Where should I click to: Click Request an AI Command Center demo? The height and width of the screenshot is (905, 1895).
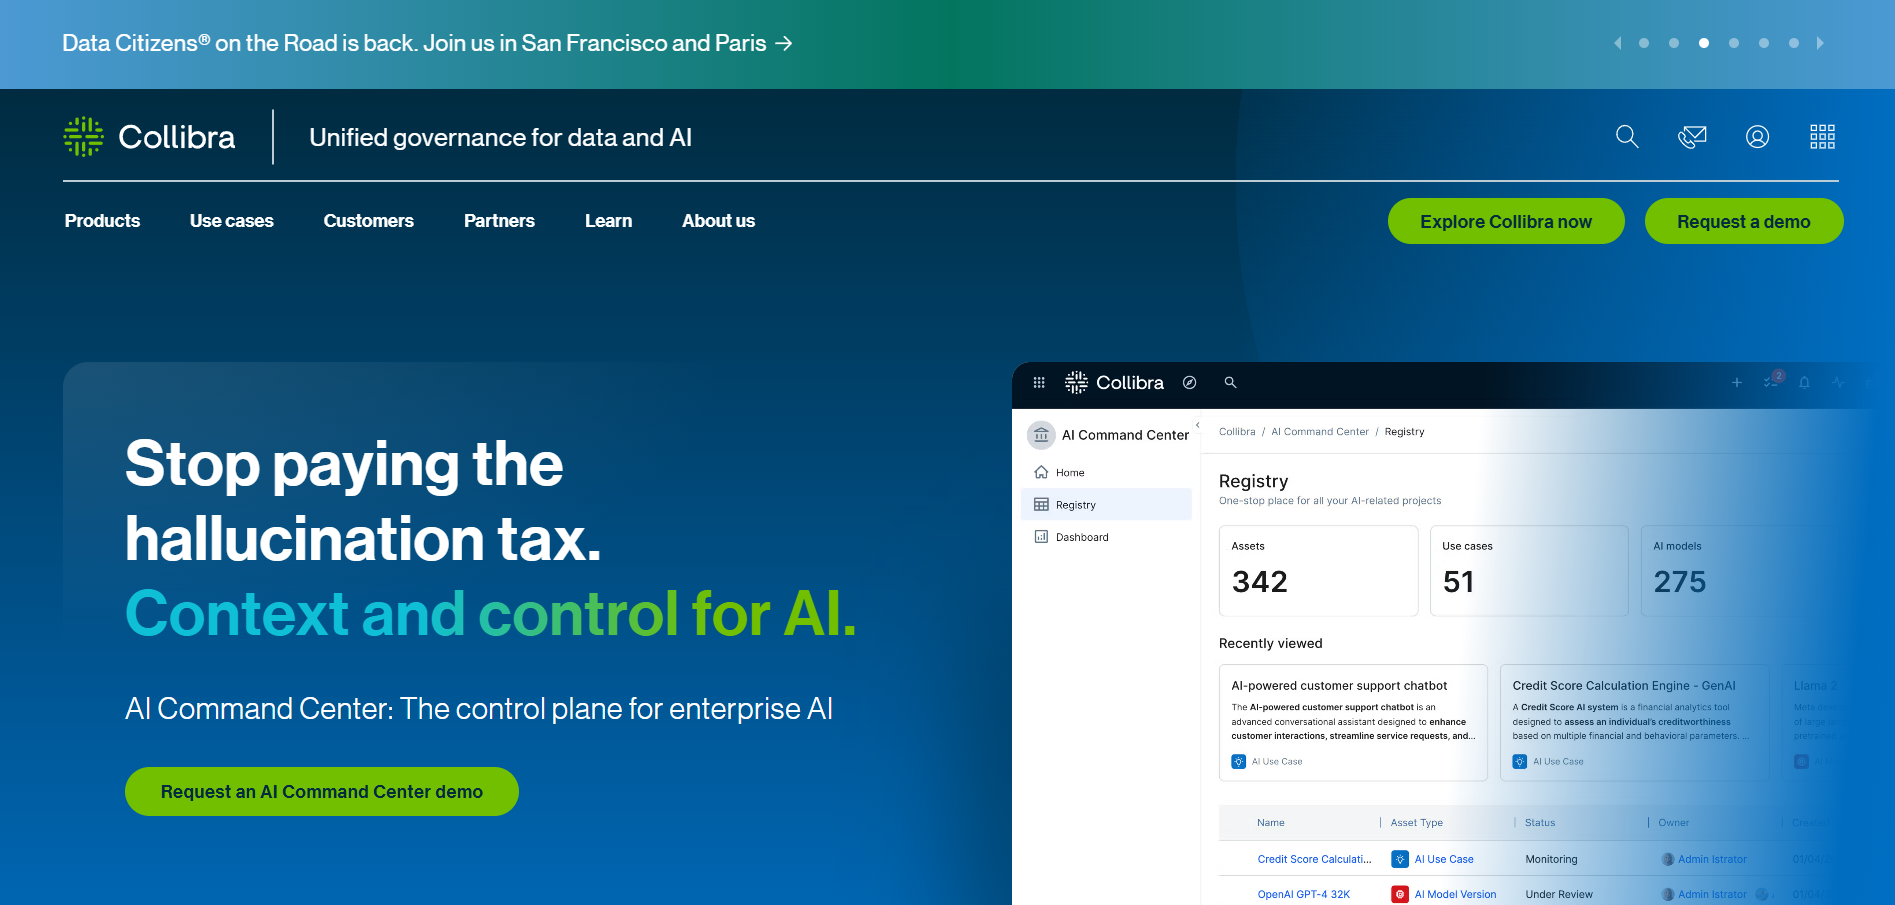point(322,792)
